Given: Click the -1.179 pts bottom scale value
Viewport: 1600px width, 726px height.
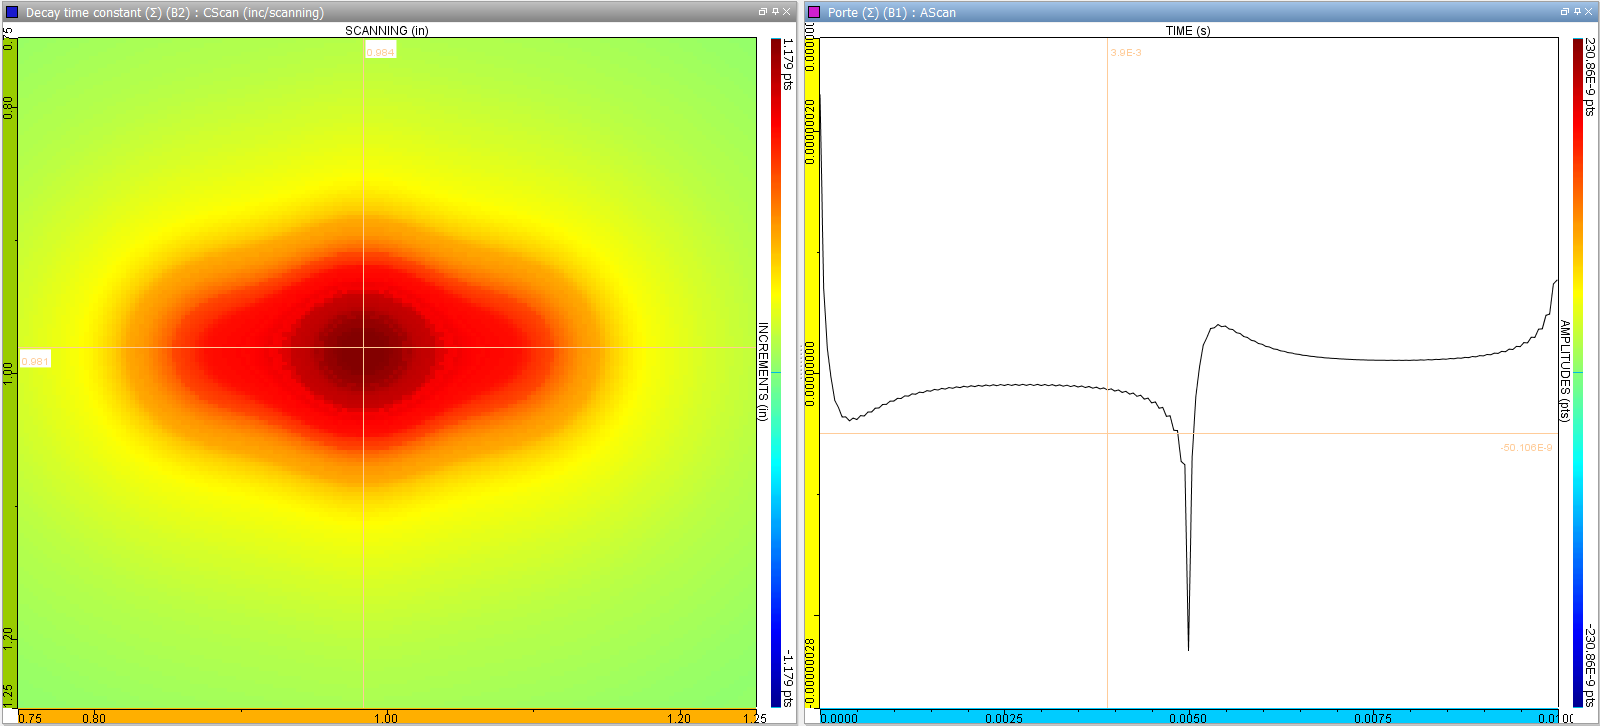Looking at the screenshot, I should coord(788,678).
